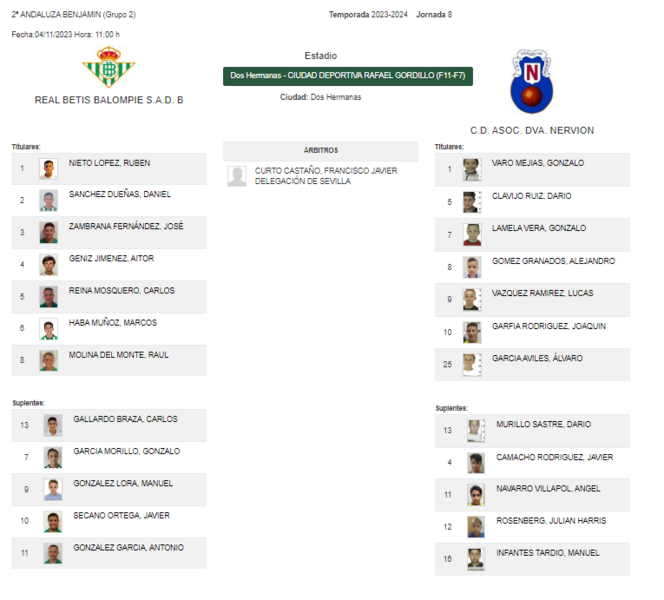Open player Zambrana Fernández, José

click(126, 227)
